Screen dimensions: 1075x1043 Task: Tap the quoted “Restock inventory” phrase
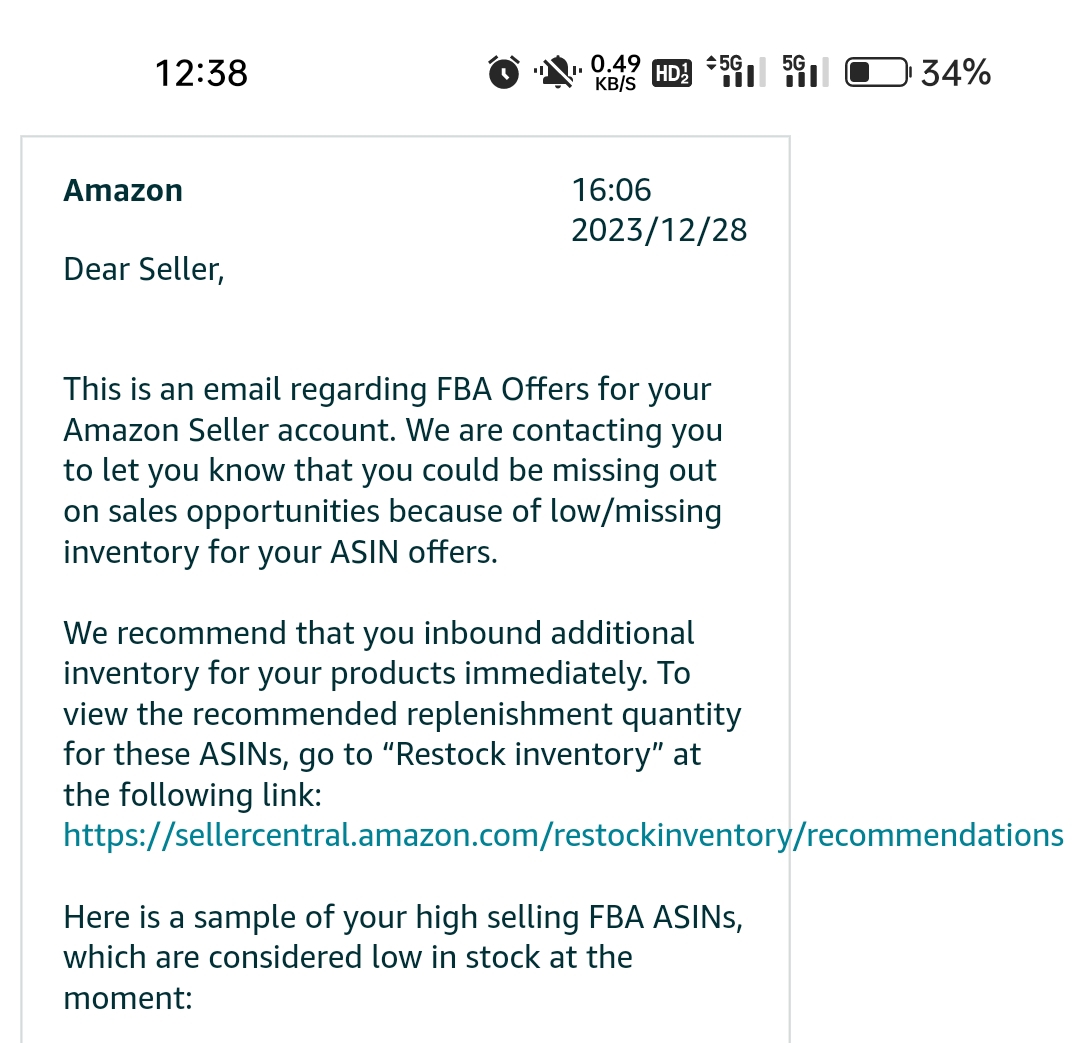click(x=522, y=754)
